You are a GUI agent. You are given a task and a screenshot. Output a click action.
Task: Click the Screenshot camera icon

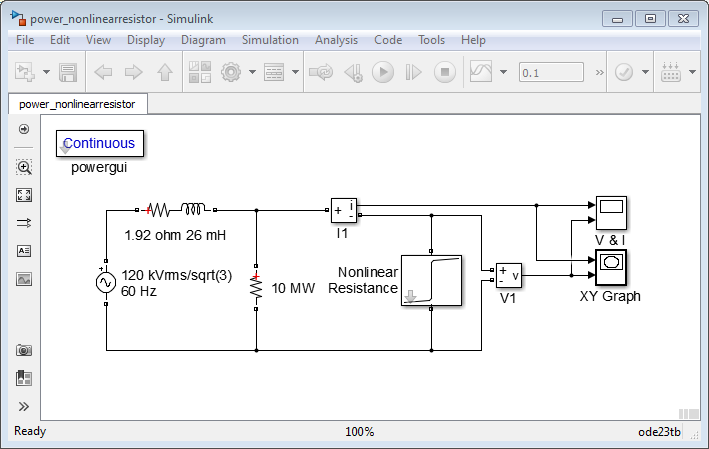click(x=25, y=351)
